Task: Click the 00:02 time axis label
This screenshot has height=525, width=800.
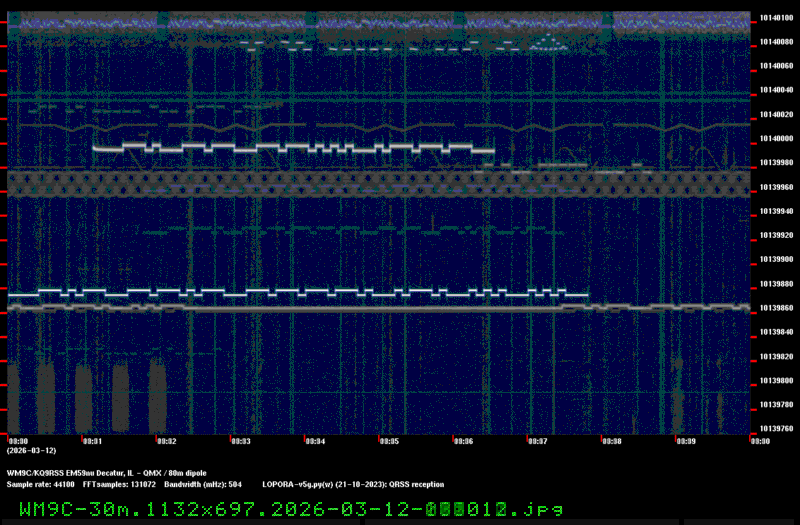Action: pyautogui.click(x=167, y=441)
